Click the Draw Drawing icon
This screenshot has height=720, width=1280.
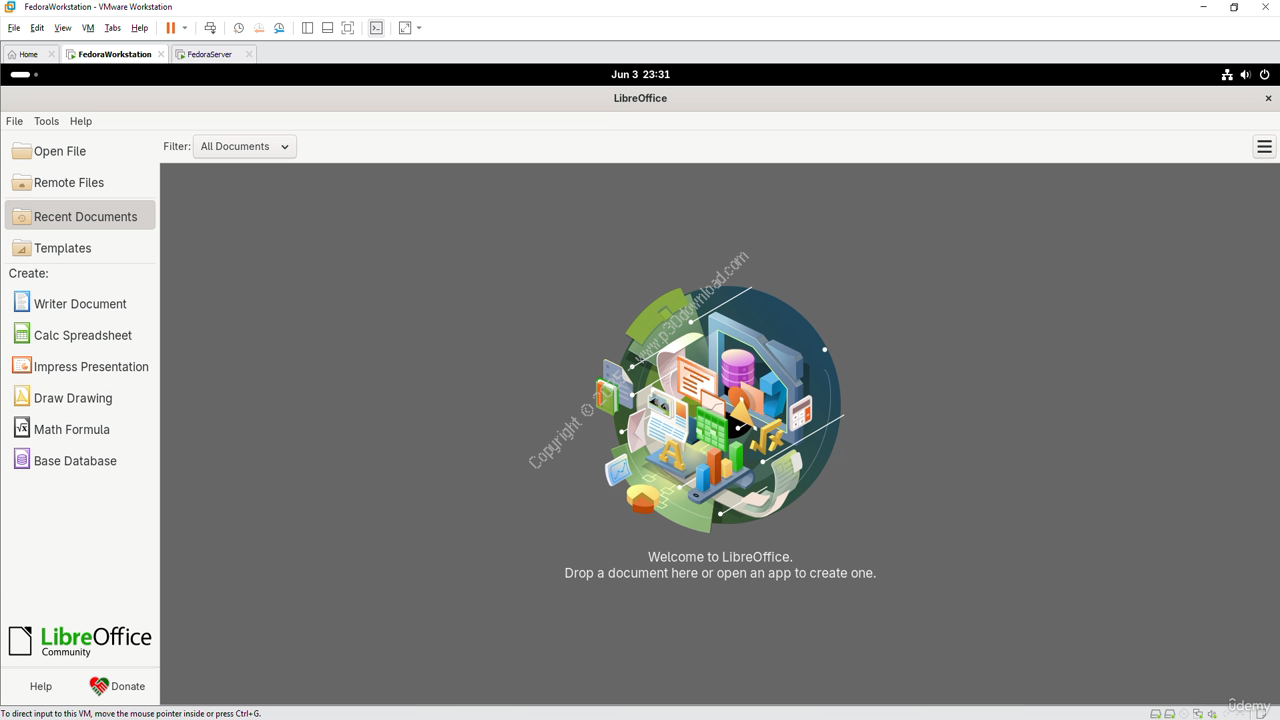(x=21, y=397)
